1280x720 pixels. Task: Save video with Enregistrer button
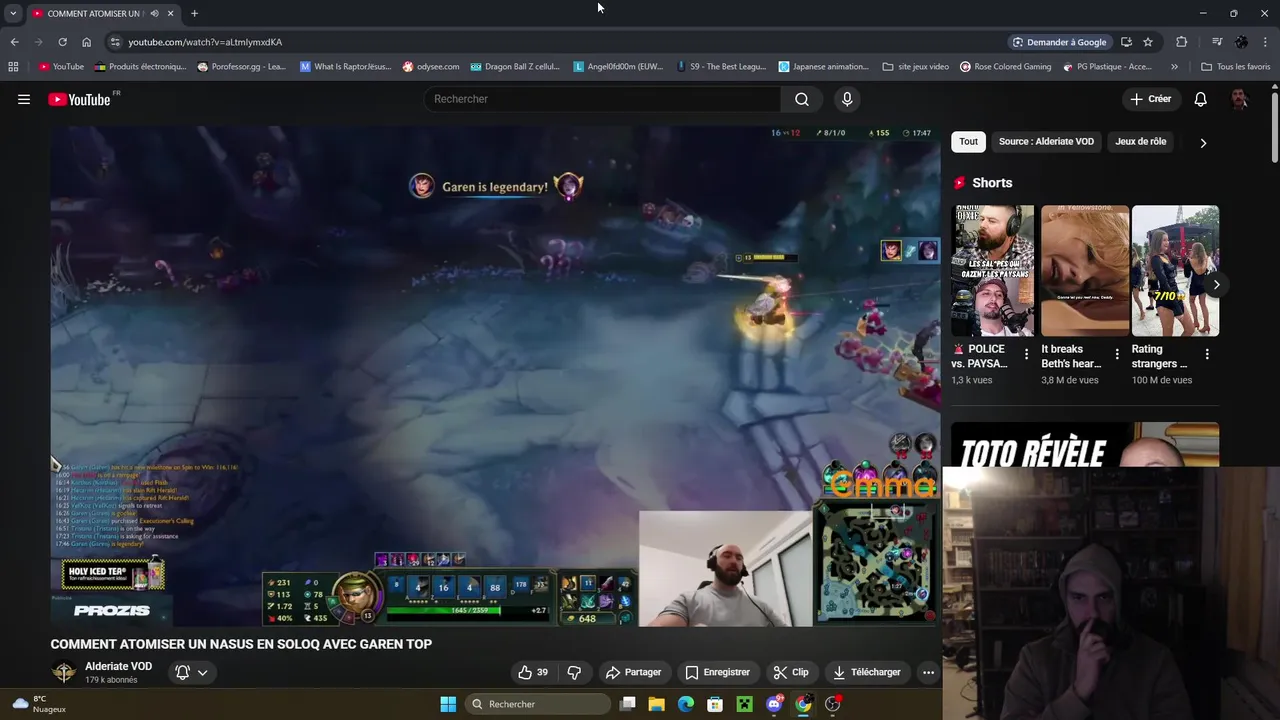coord(717,672)
